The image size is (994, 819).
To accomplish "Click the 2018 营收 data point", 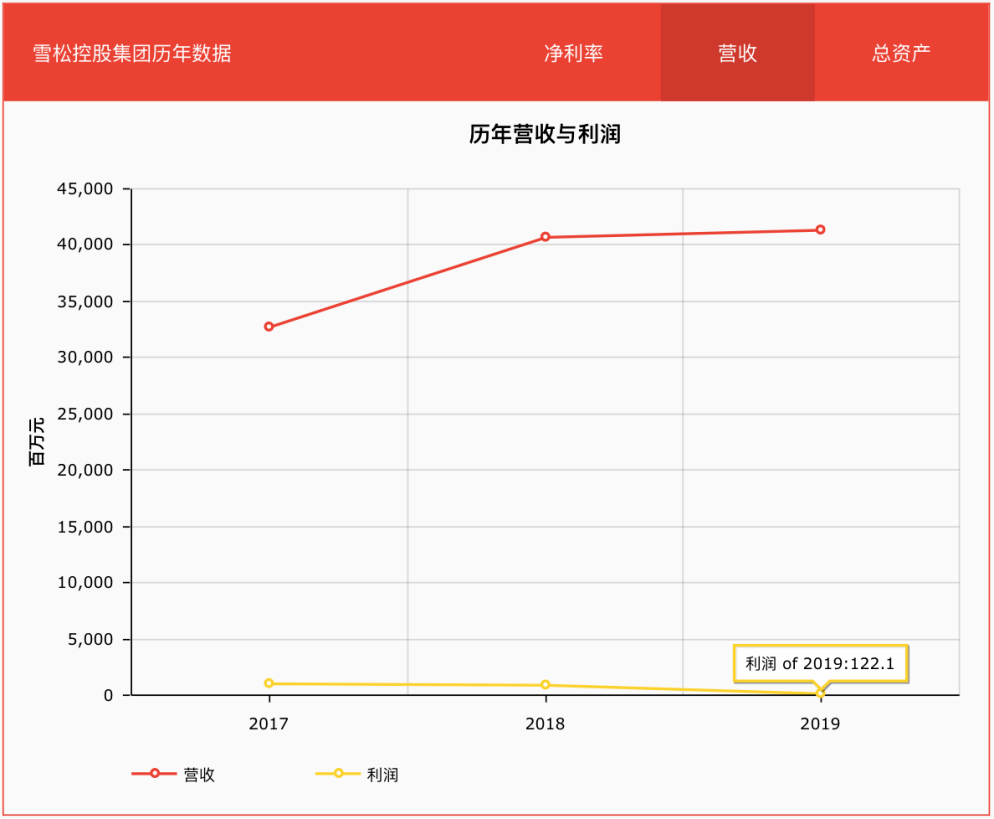I will tap(545, 236).
